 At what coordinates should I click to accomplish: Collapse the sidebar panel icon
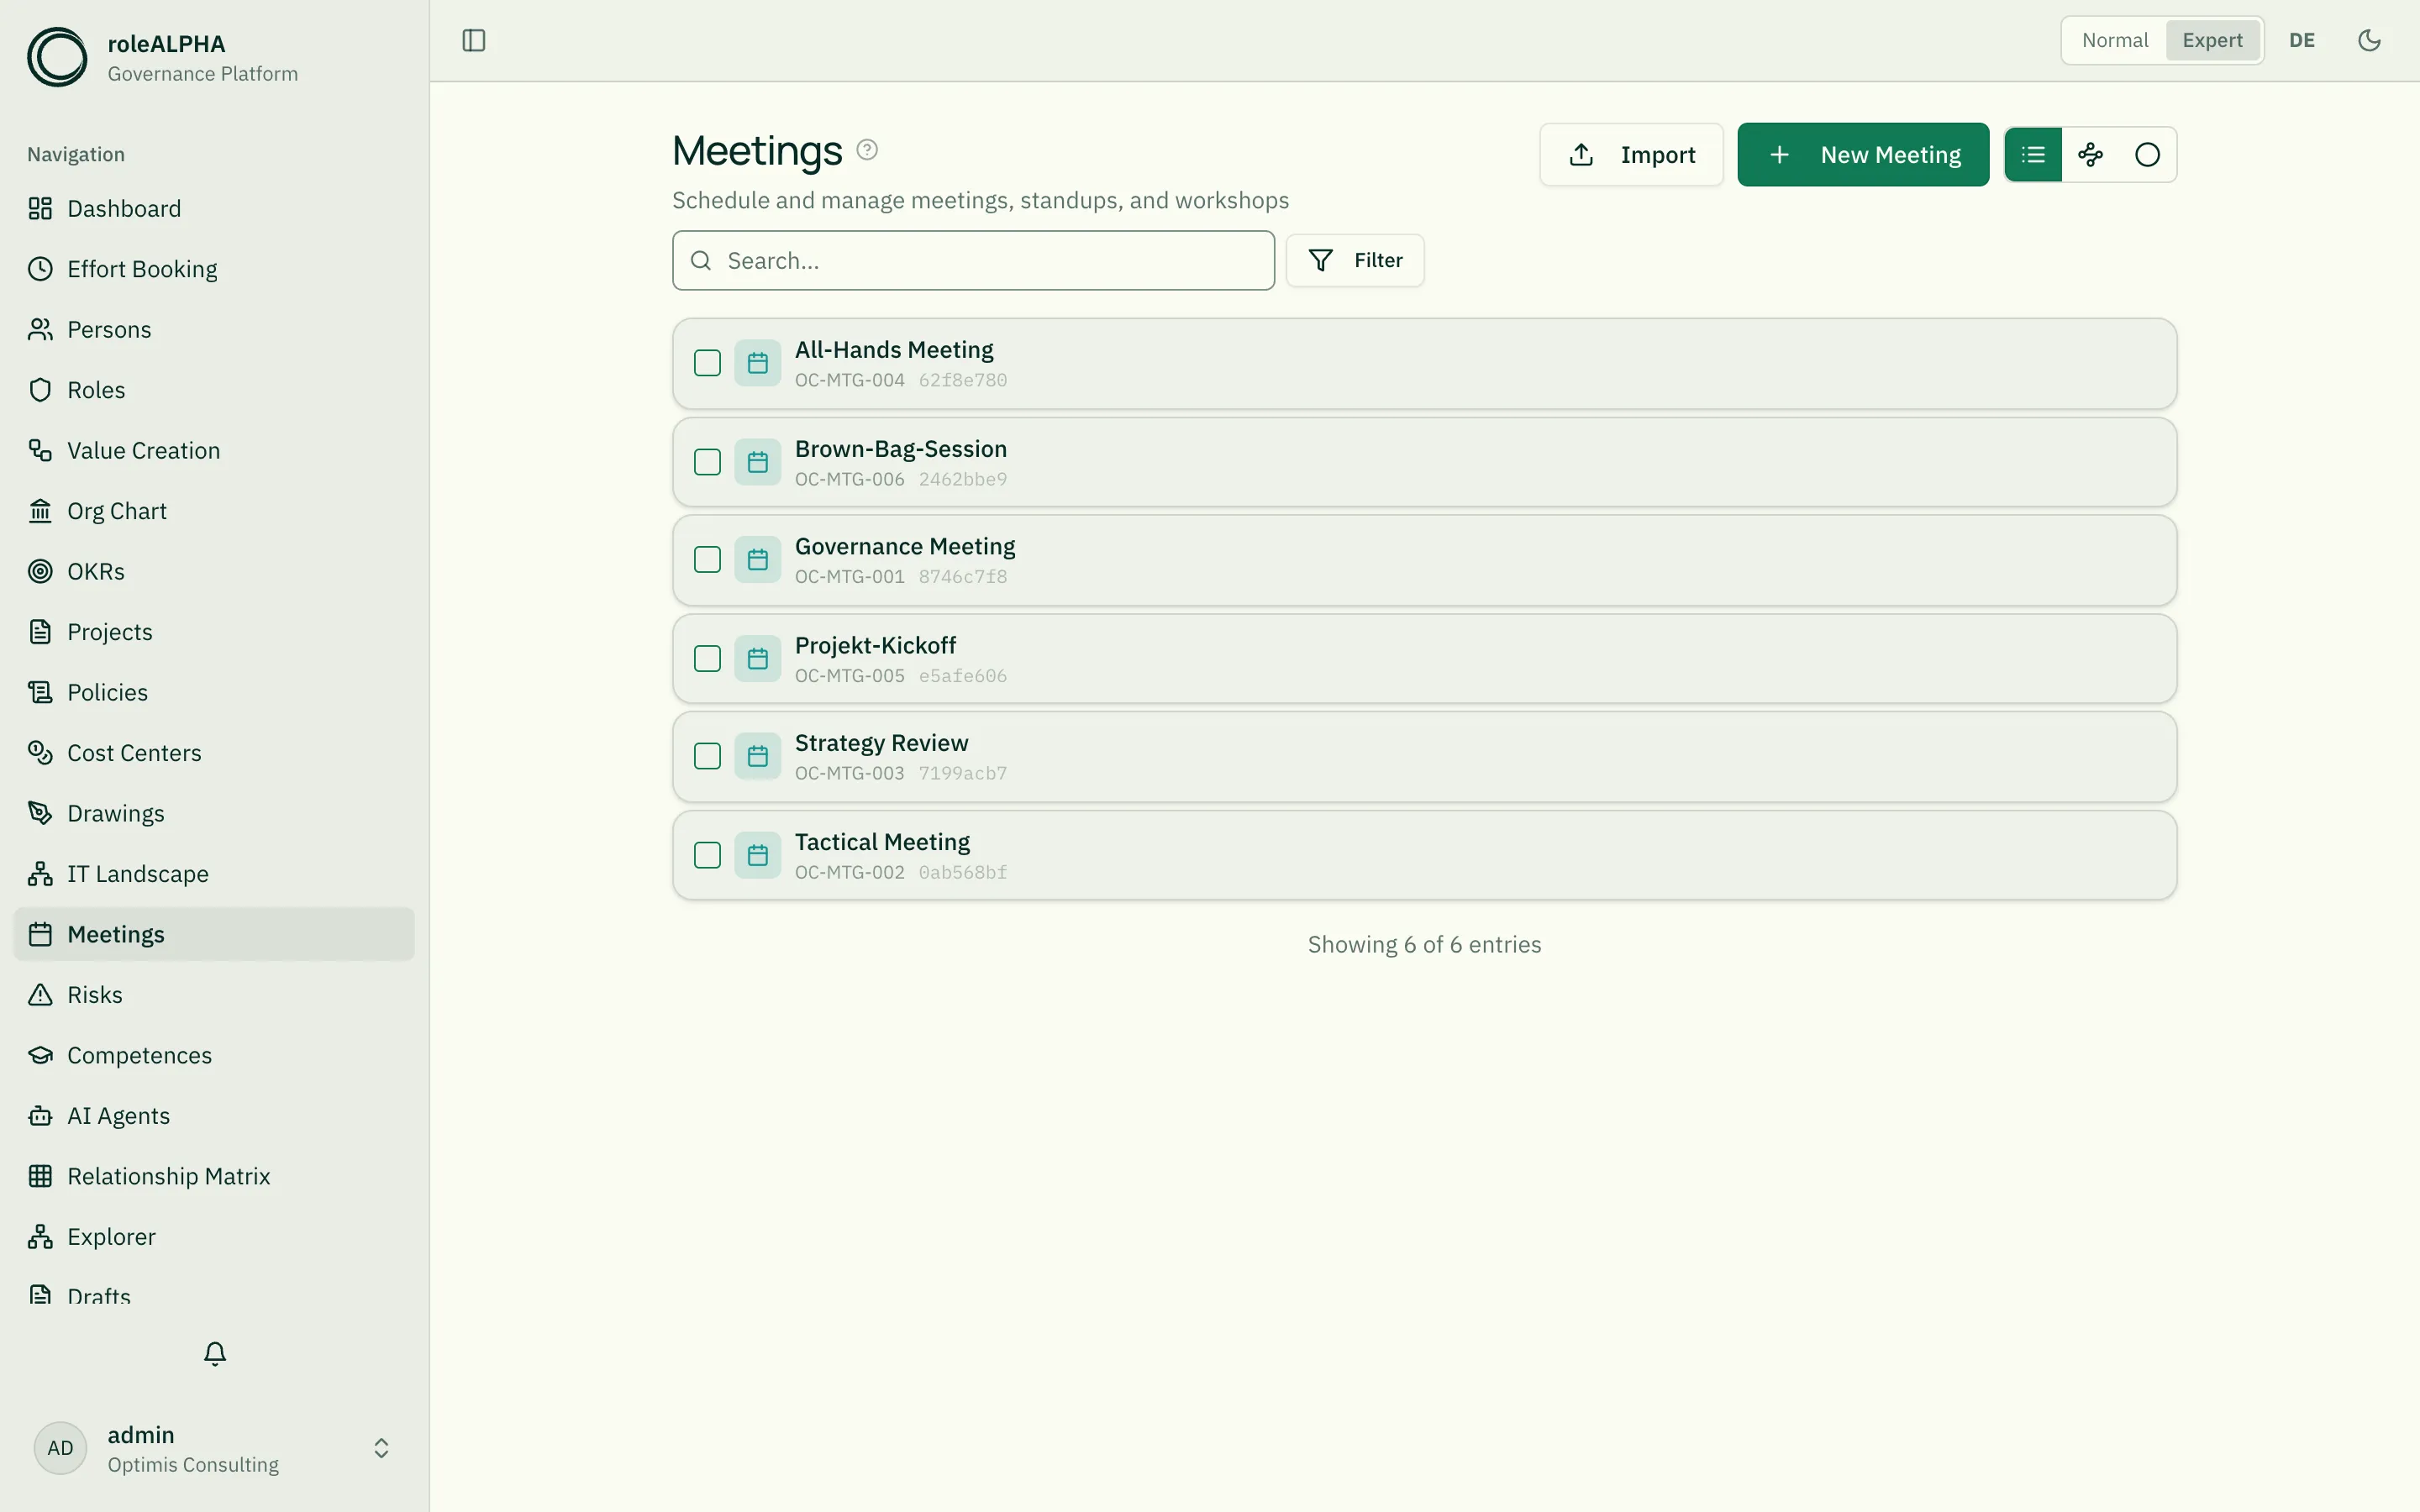pos(474,40)
